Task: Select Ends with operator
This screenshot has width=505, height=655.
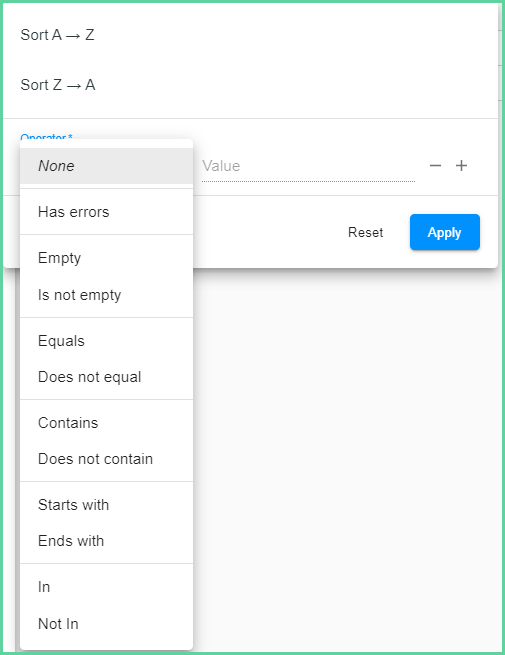Action: pyautogui.click(x=107, y=541)
